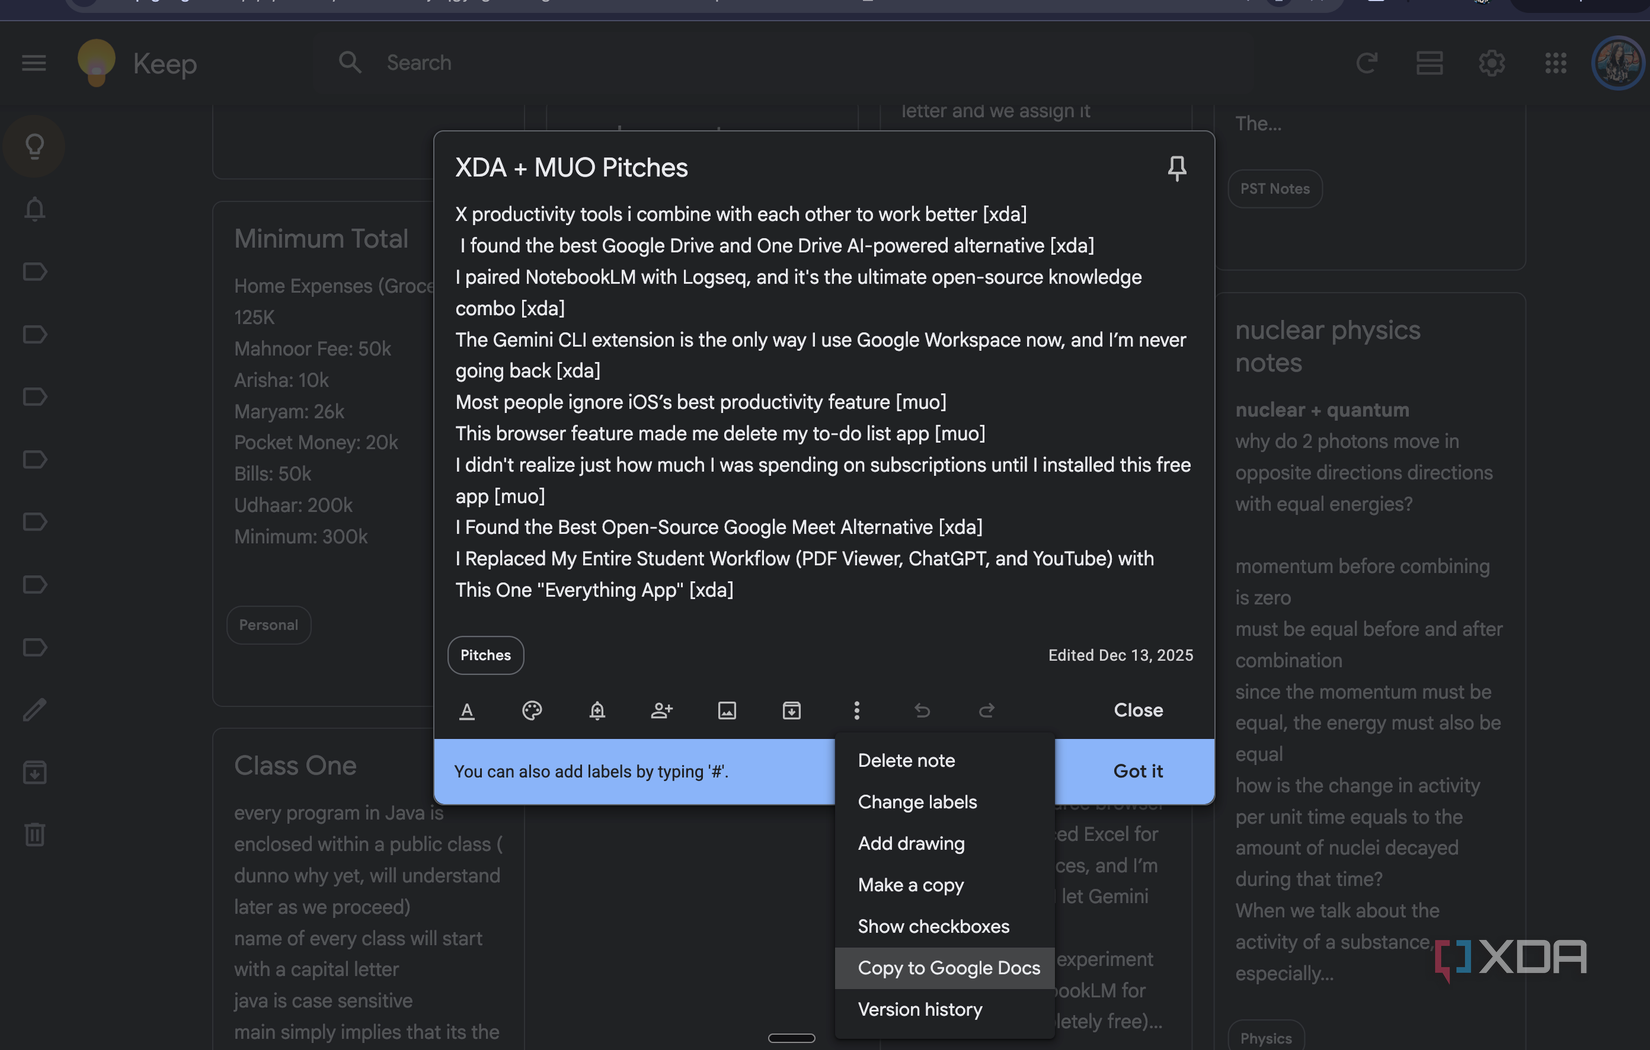Open Edit labels pencil in sidebar
This screenshot has height=1050, width=1650.
35,709
